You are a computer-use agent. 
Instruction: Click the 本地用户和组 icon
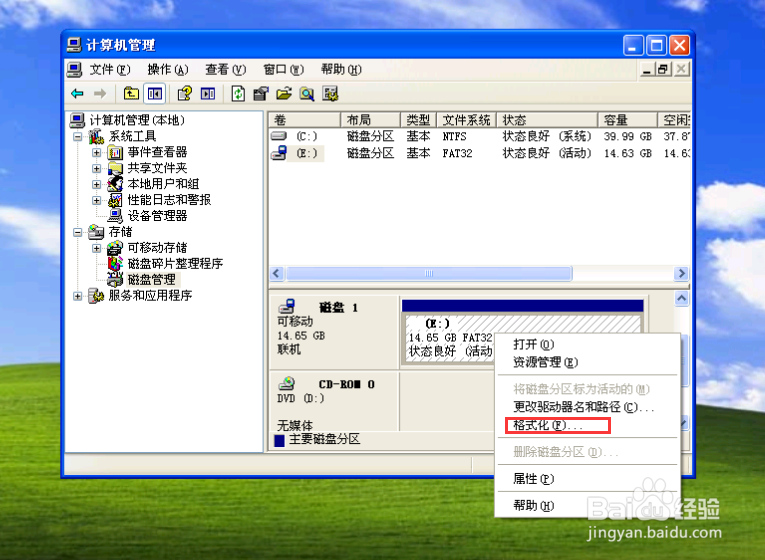(115, 184)
